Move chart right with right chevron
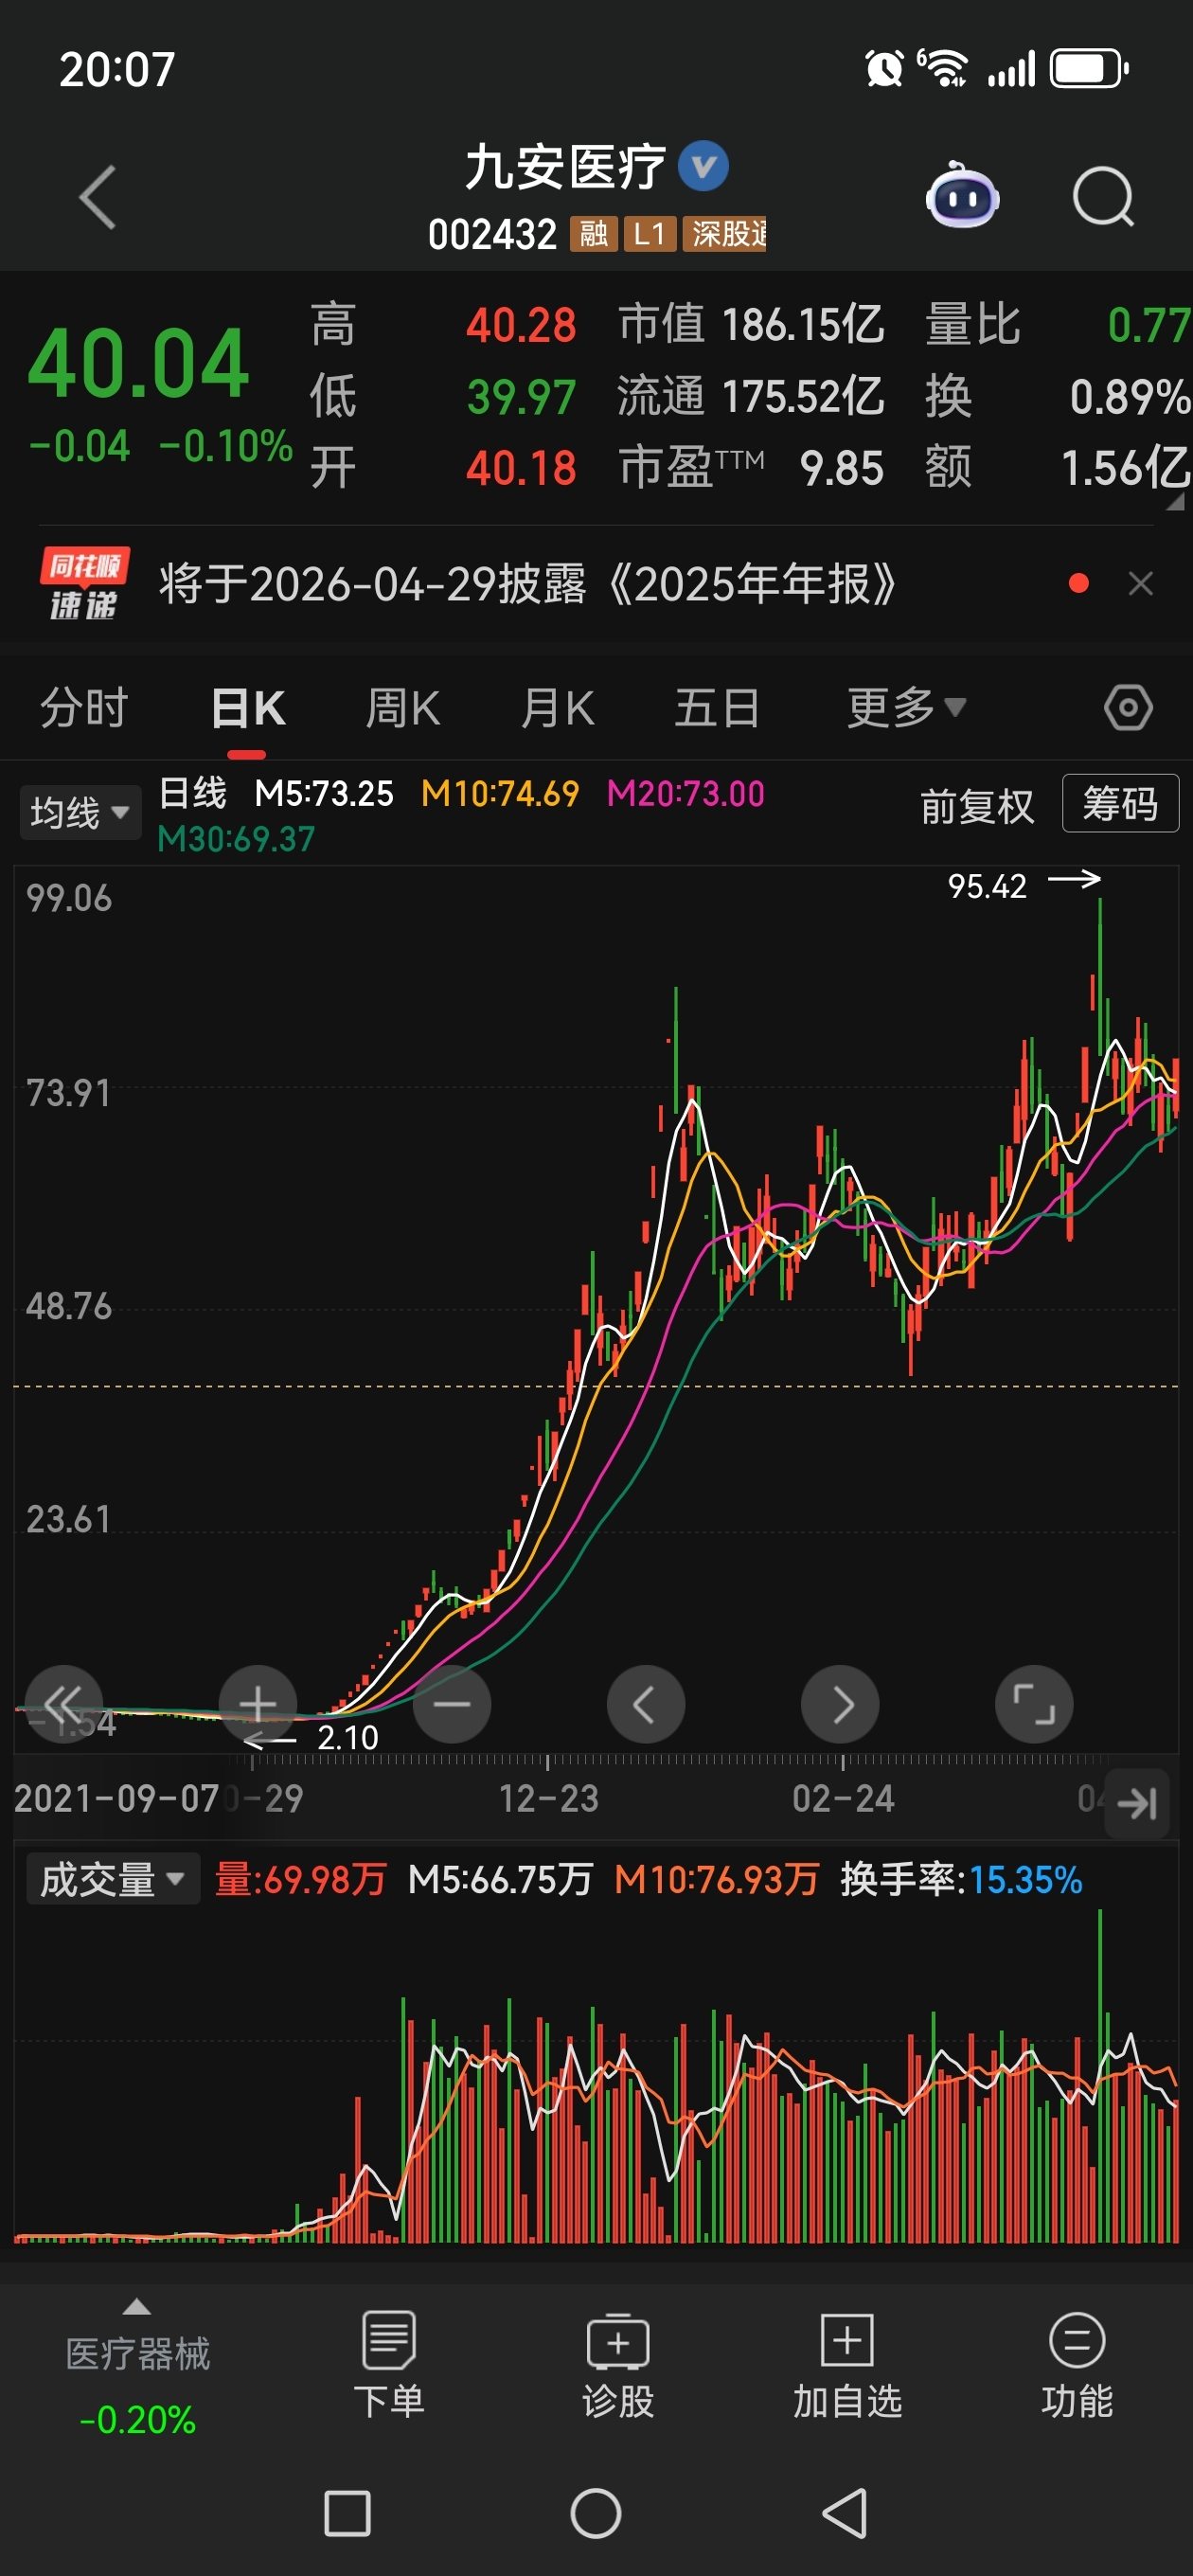Viewport: 1193px width, 2576px height. (x=840, y=1703)
